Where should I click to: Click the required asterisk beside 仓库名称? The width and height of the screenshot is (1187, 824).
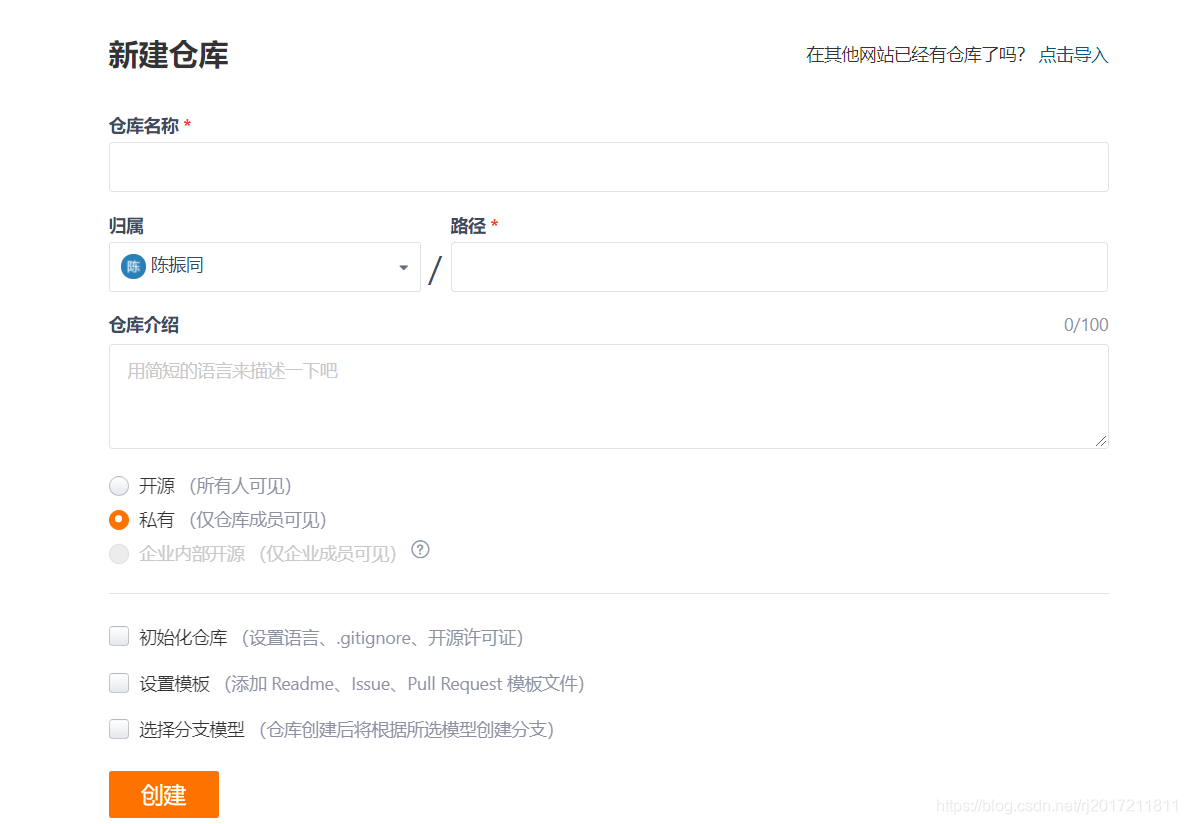coord(190,124)
